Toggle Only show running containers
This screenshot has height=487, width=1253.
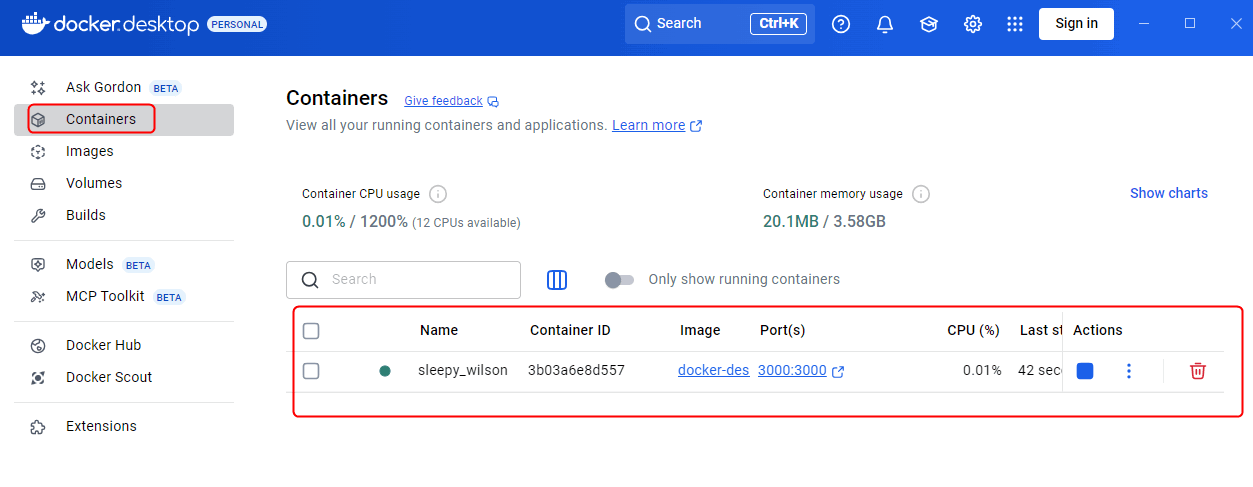pos(620,280)
